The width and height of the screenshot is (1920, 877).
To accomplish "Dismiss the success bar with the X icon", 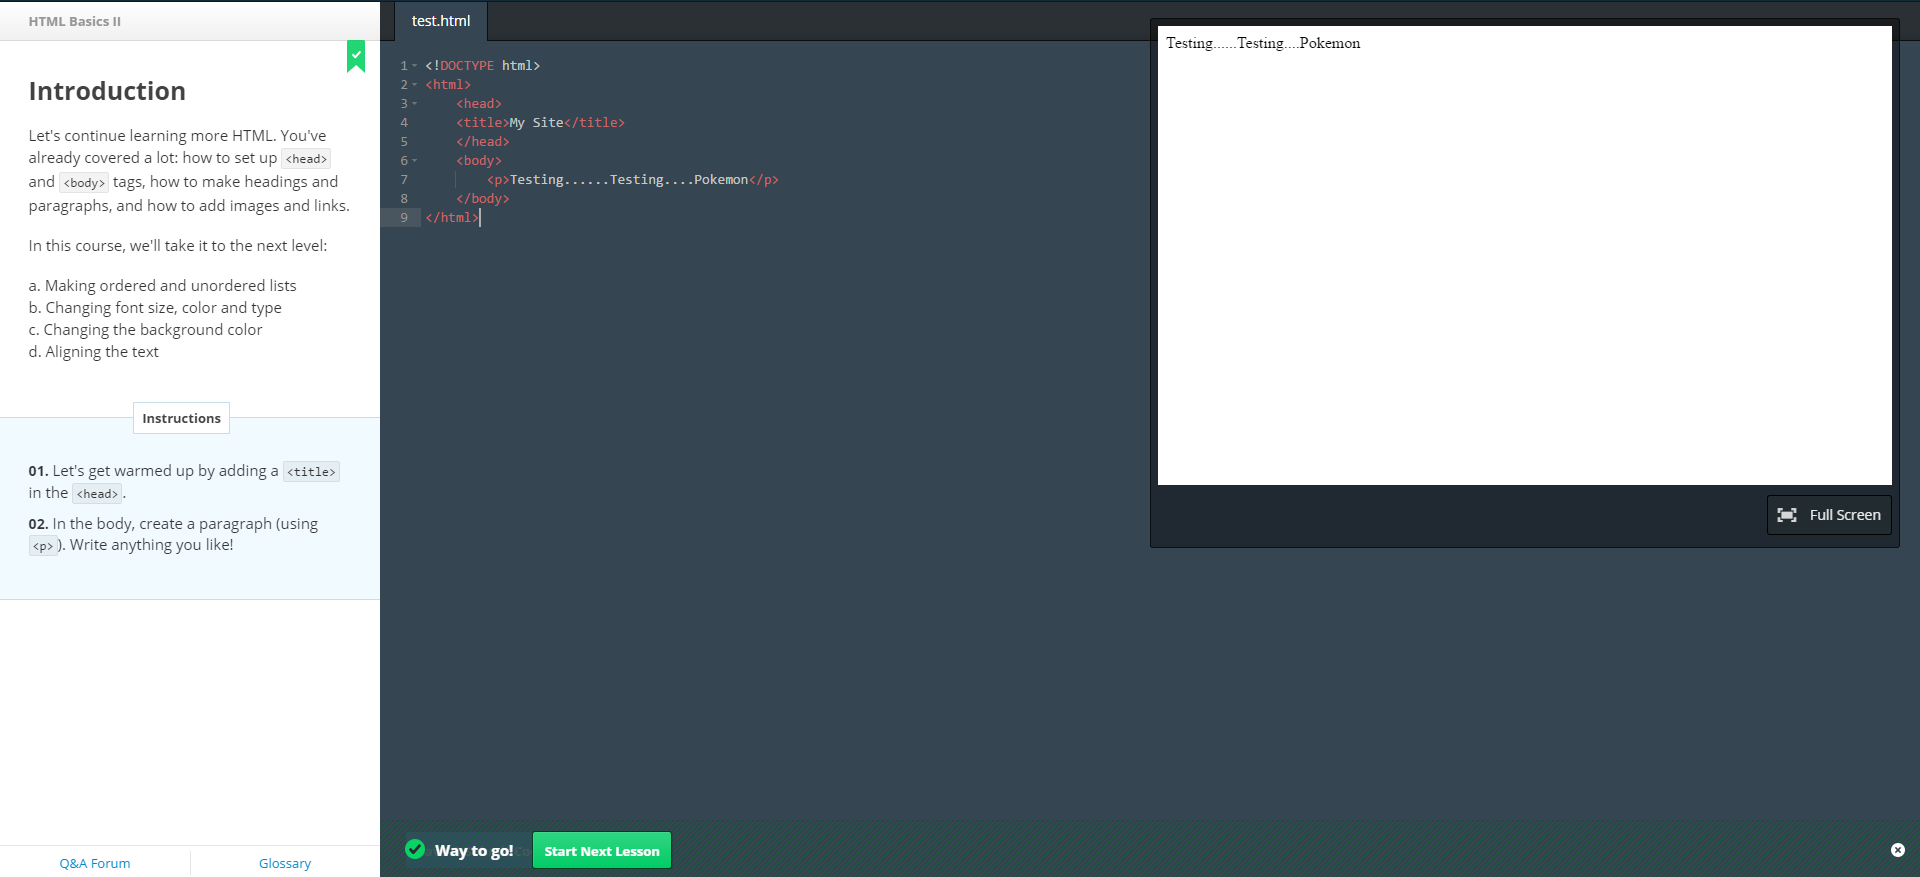I will pyautogui.click(x=1897, y=850).
